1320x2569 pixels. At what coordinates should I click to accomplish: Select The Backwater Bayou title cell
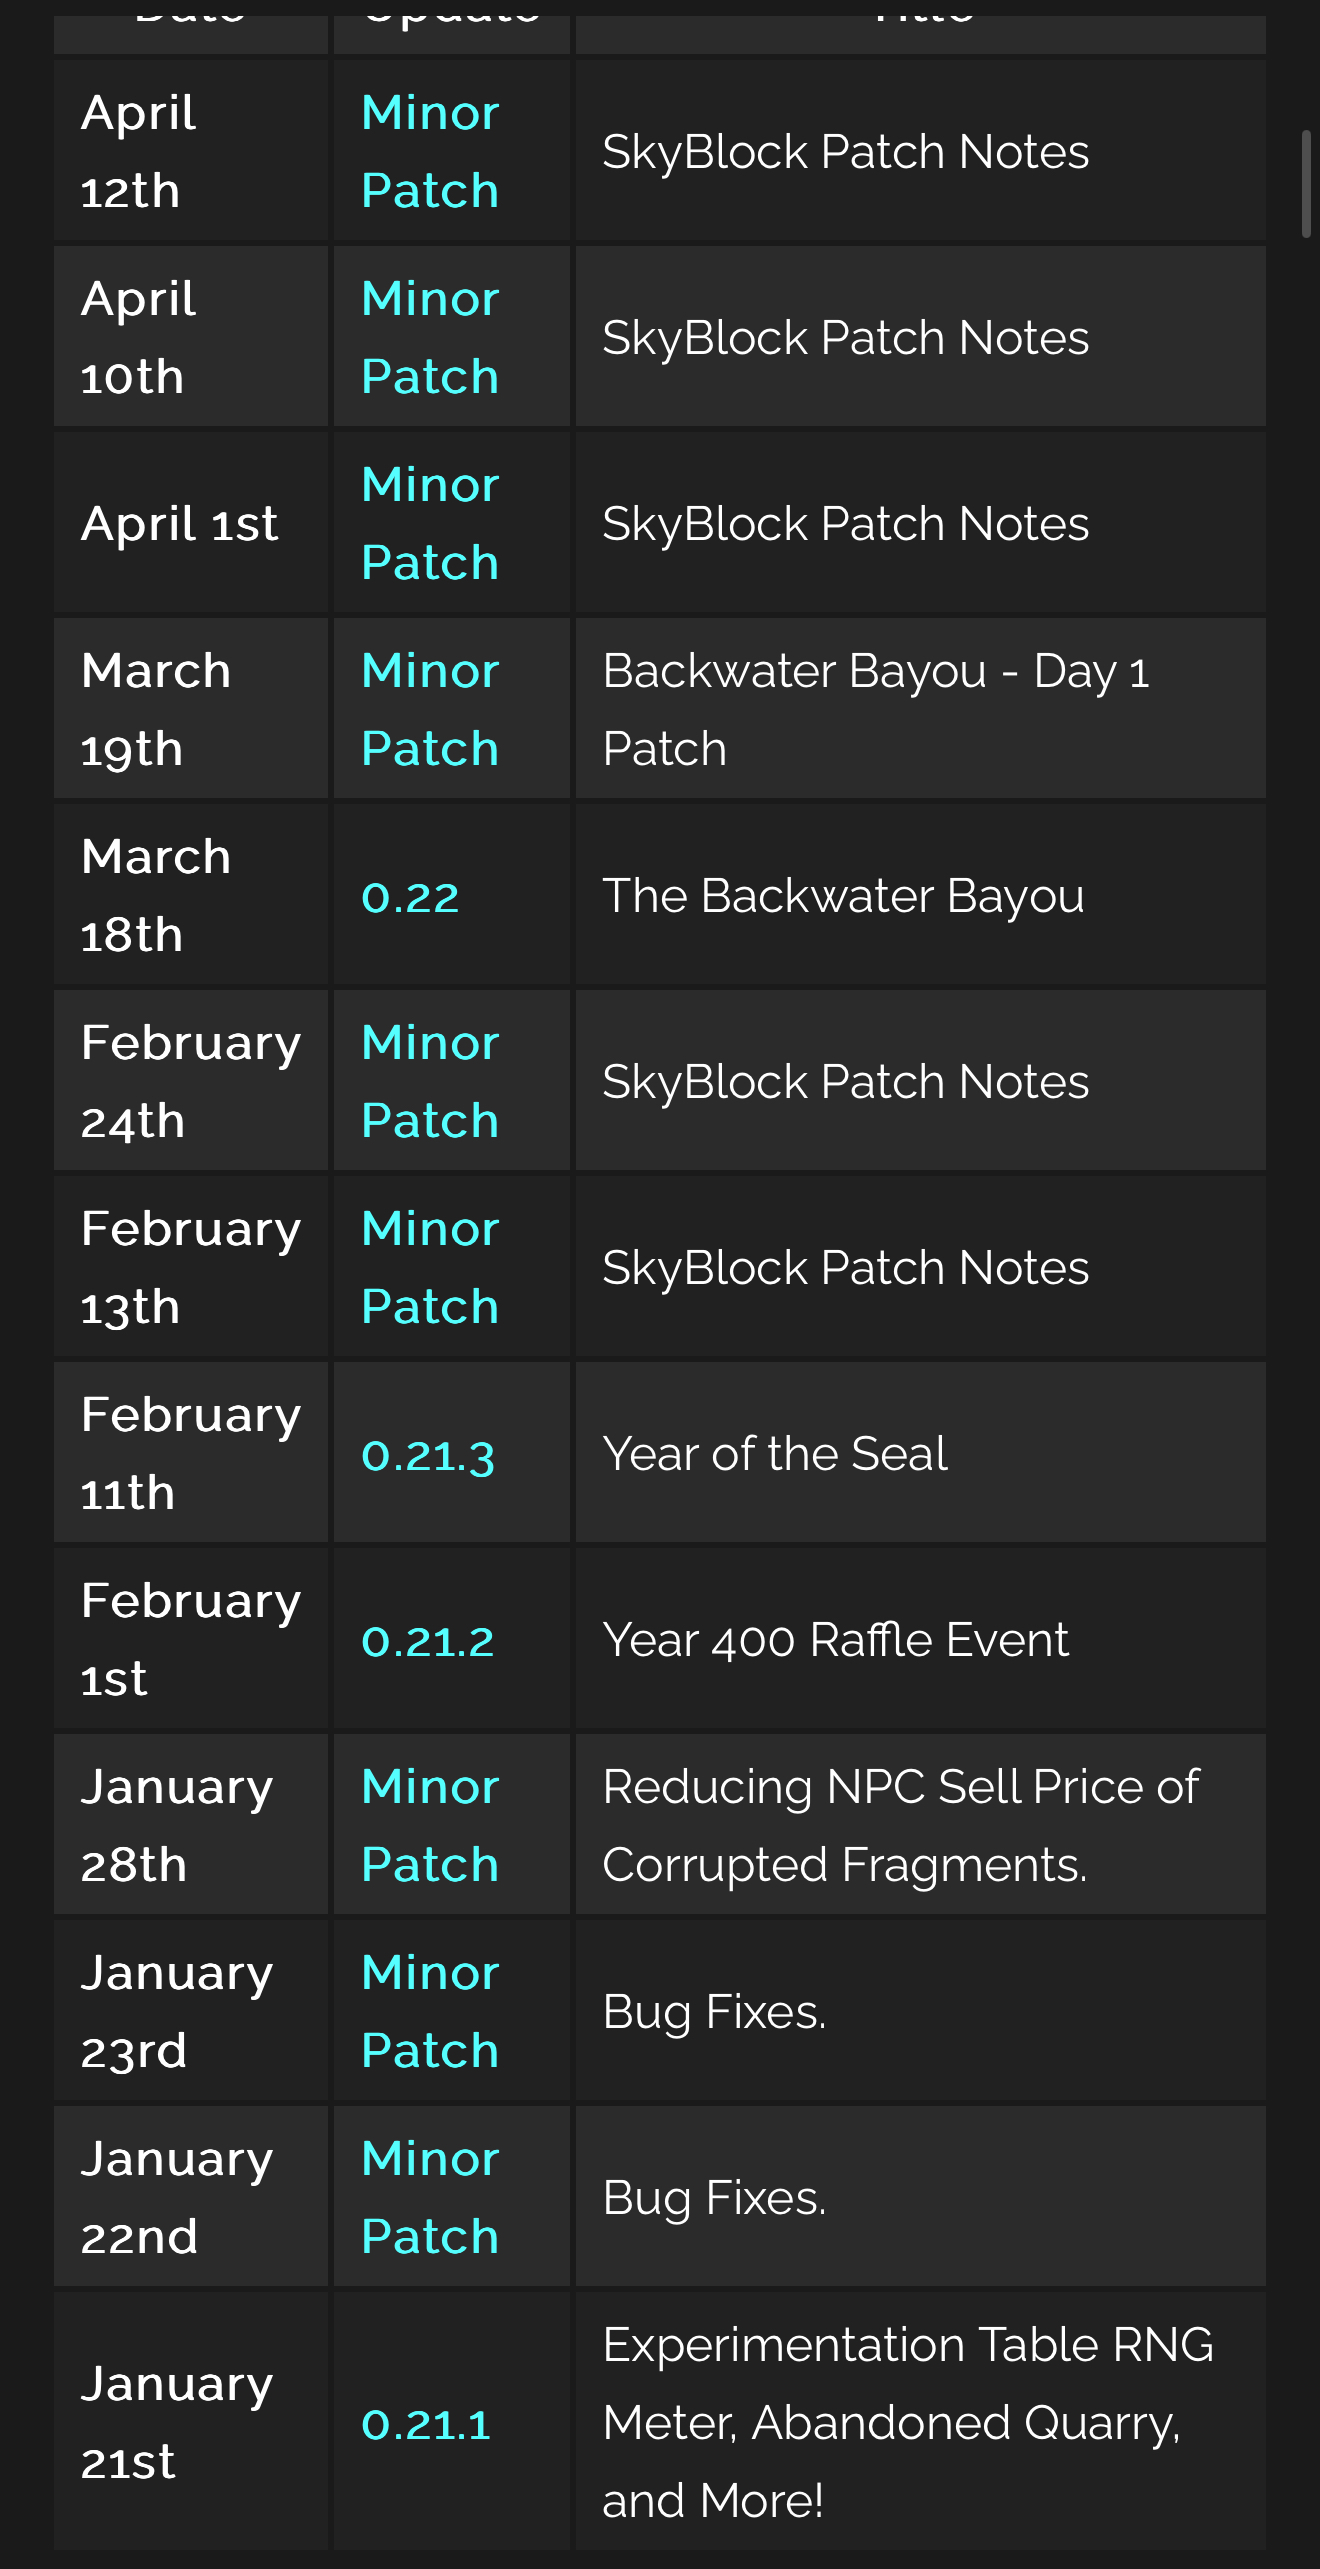click(921, 896)
